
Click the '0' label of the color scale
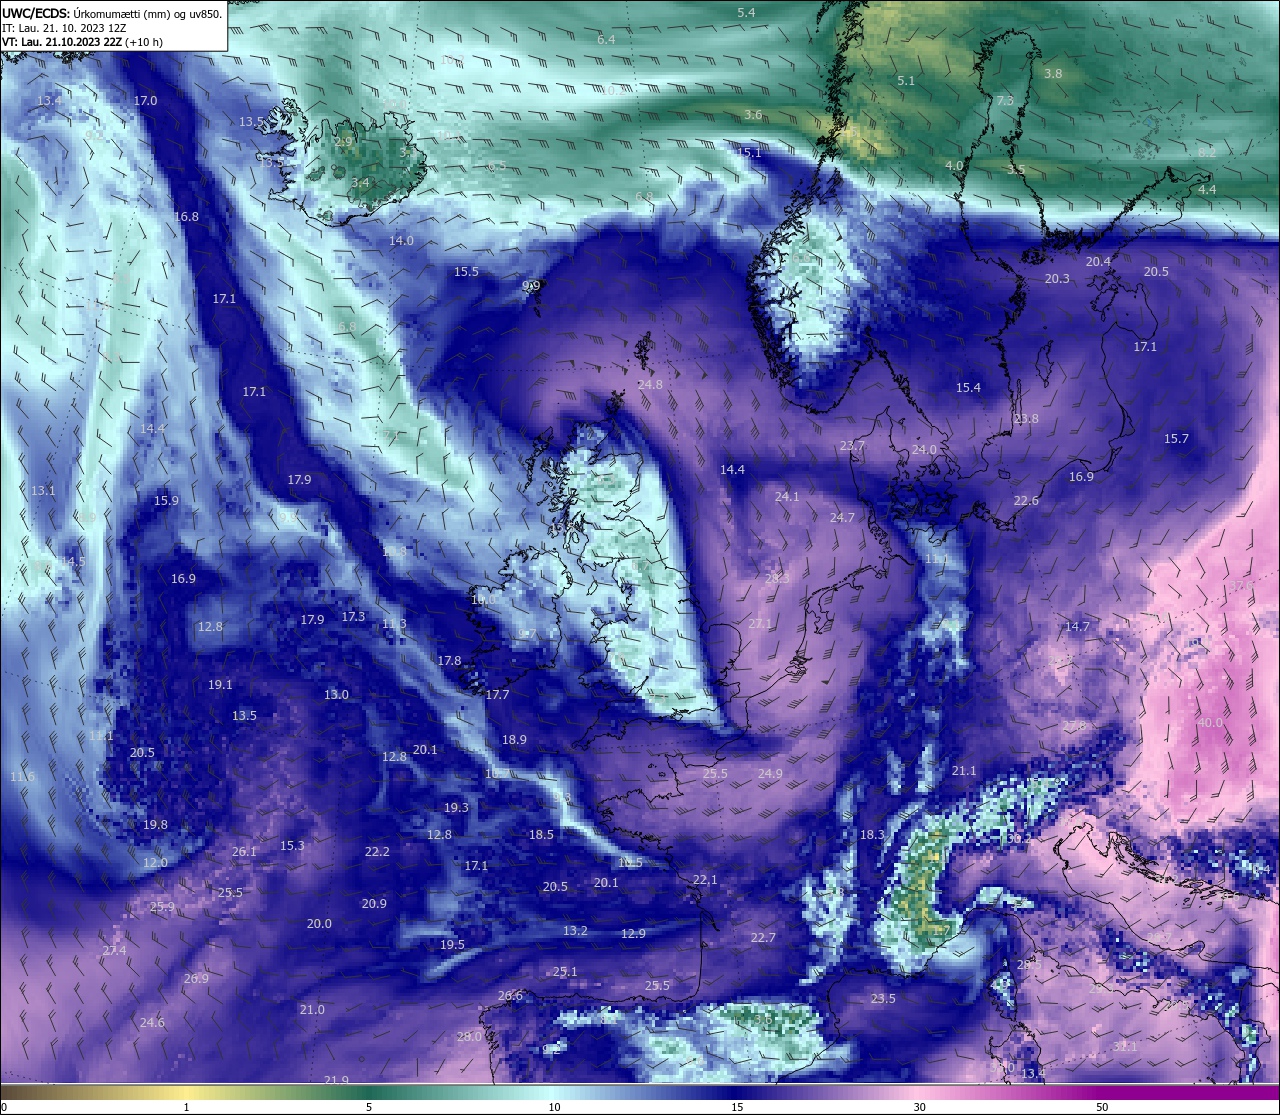pos(3,1107)
